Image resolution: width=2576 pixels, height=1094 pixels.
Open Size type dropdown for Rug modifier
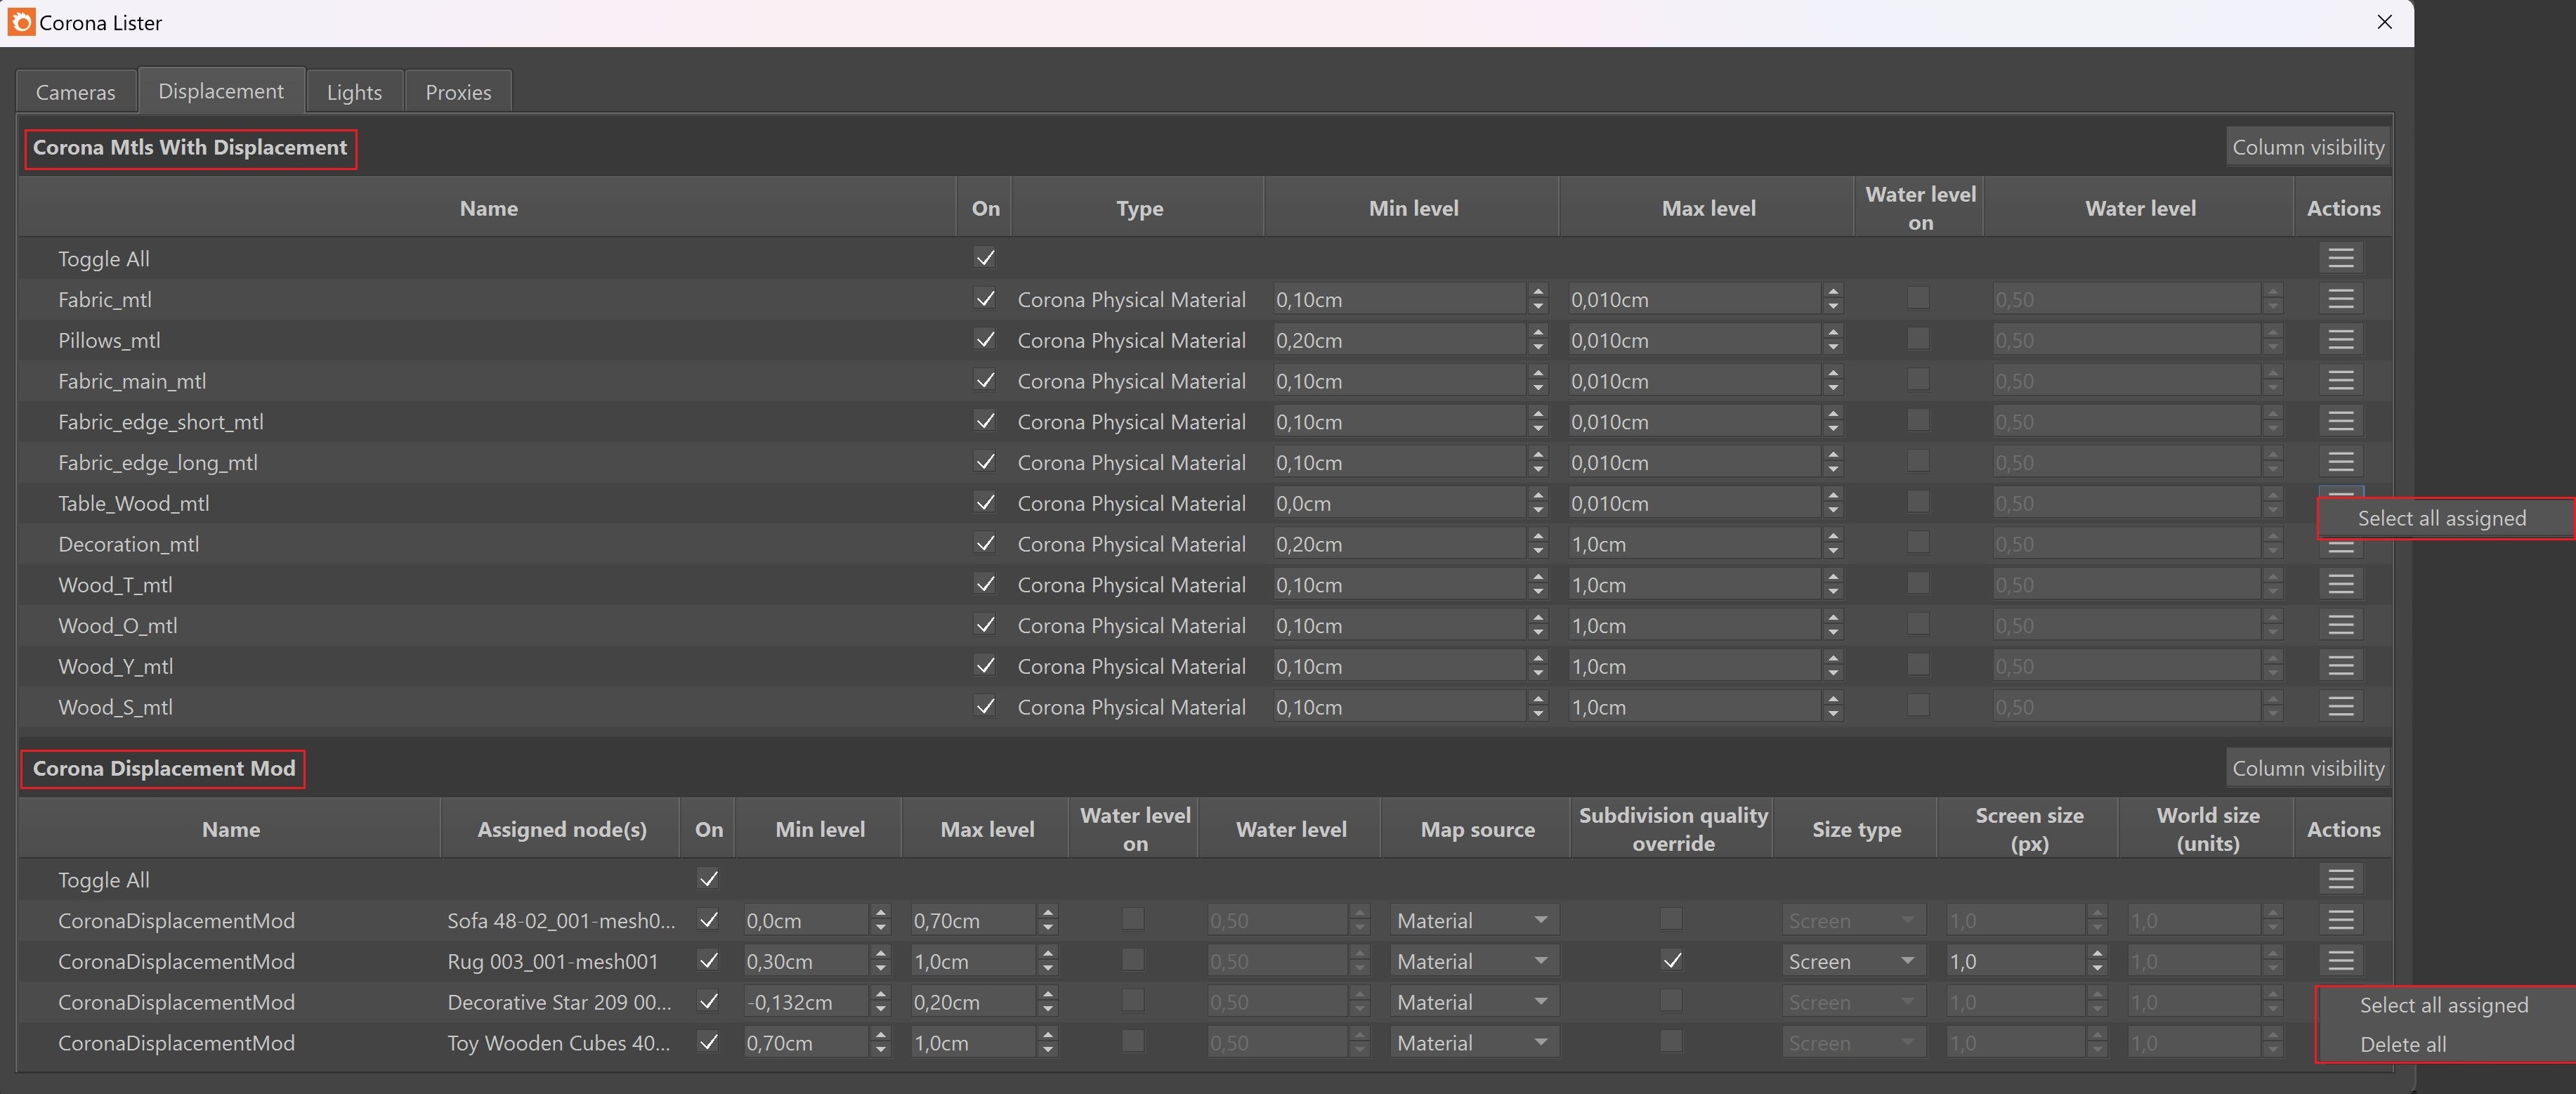(x=1853, y=961)
